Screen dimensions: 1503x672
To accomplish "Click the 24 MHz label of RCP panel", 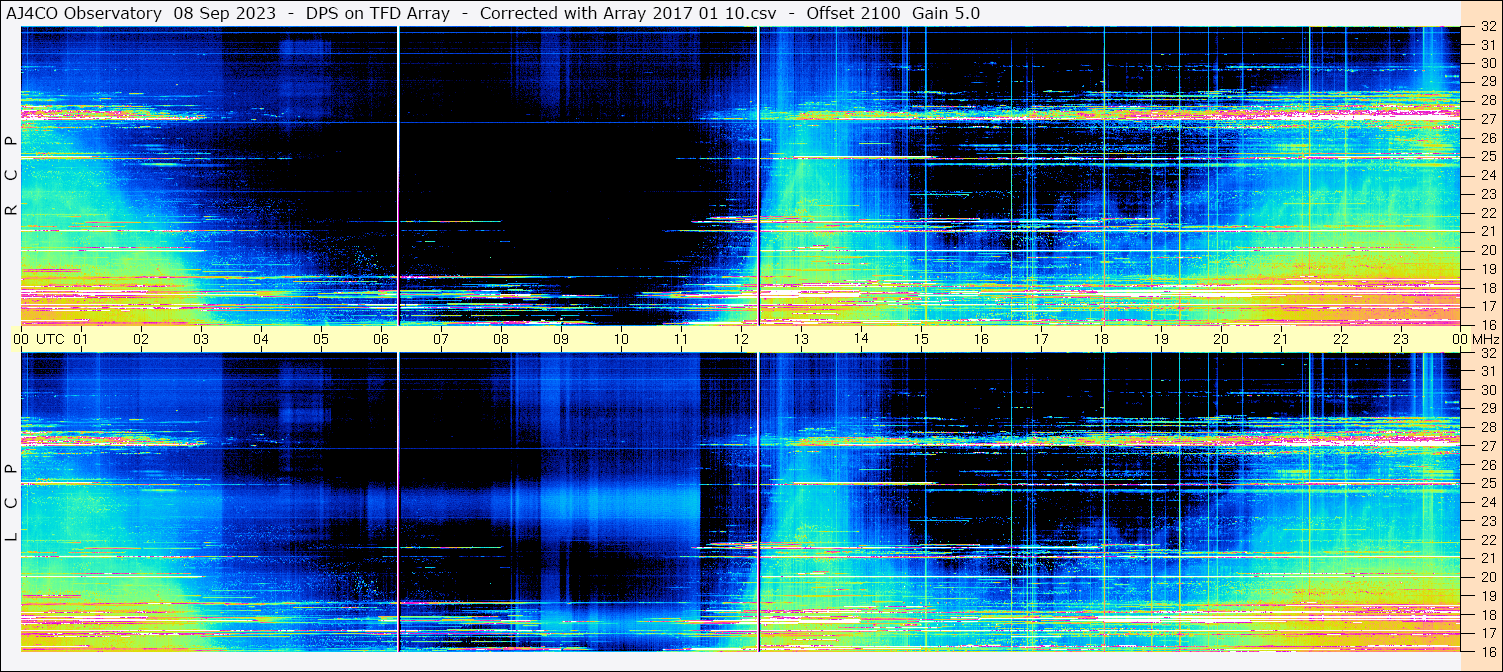I will pos(1487,175).
